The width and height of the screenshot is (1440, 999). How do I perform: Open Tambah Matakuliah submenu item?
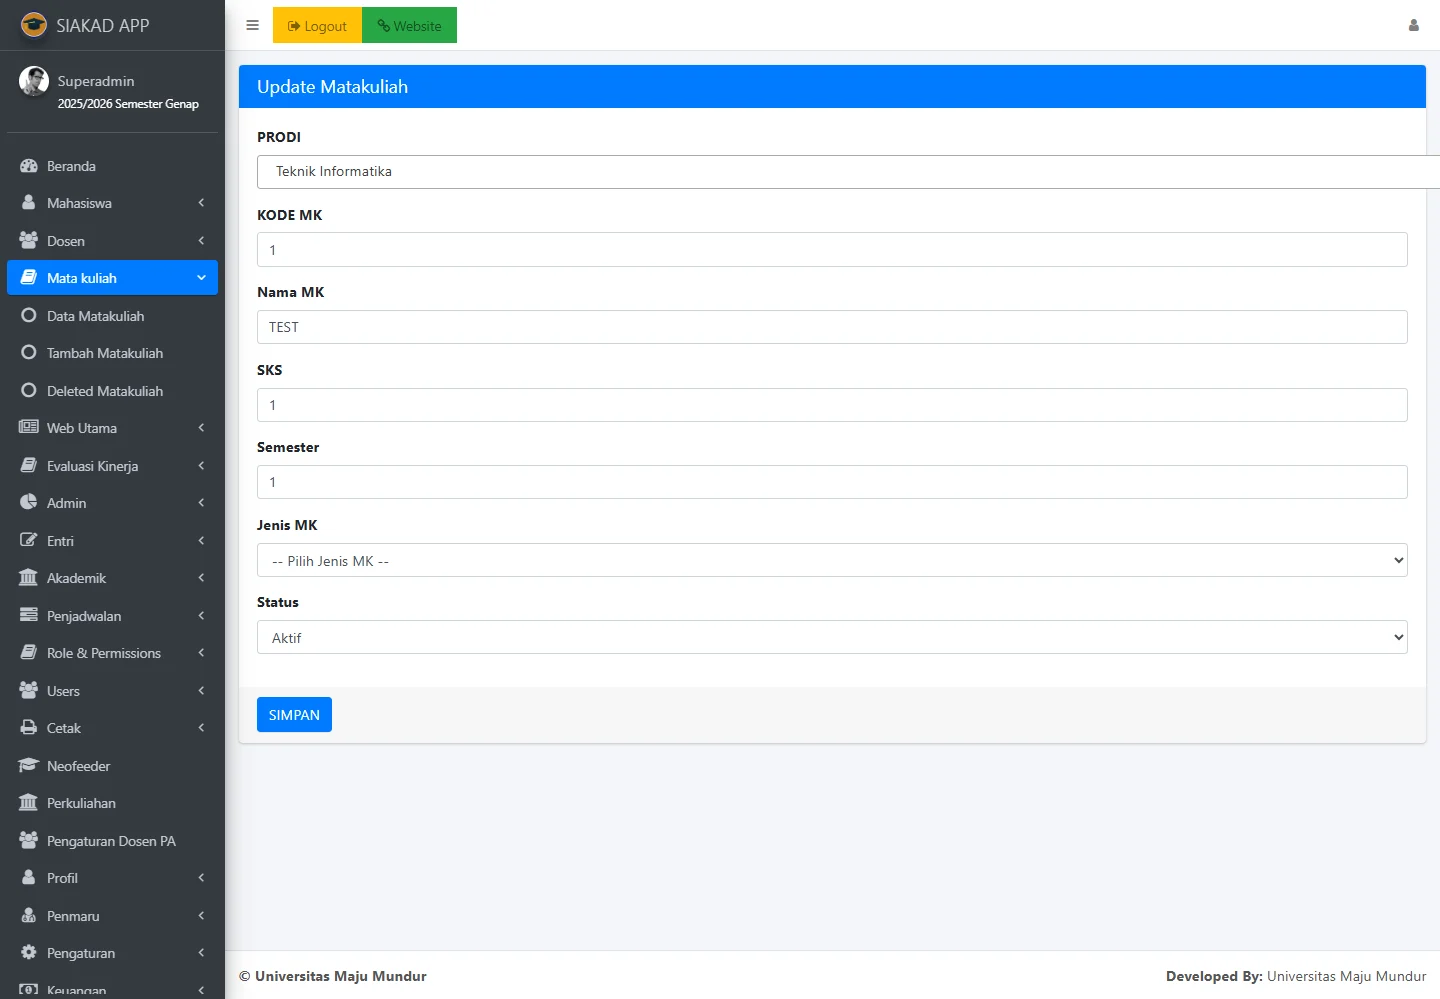[x=104, y=353]
